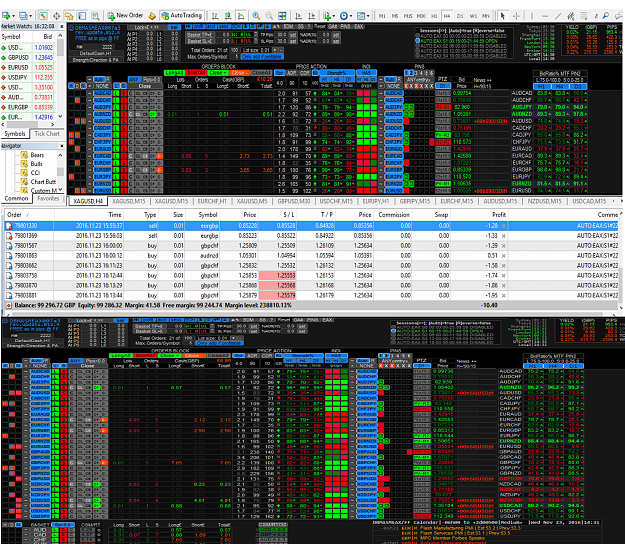This screenshot has width=625, height=544.
Task: Open a new chart from toolbar
Action: click(x=6, y=16)
